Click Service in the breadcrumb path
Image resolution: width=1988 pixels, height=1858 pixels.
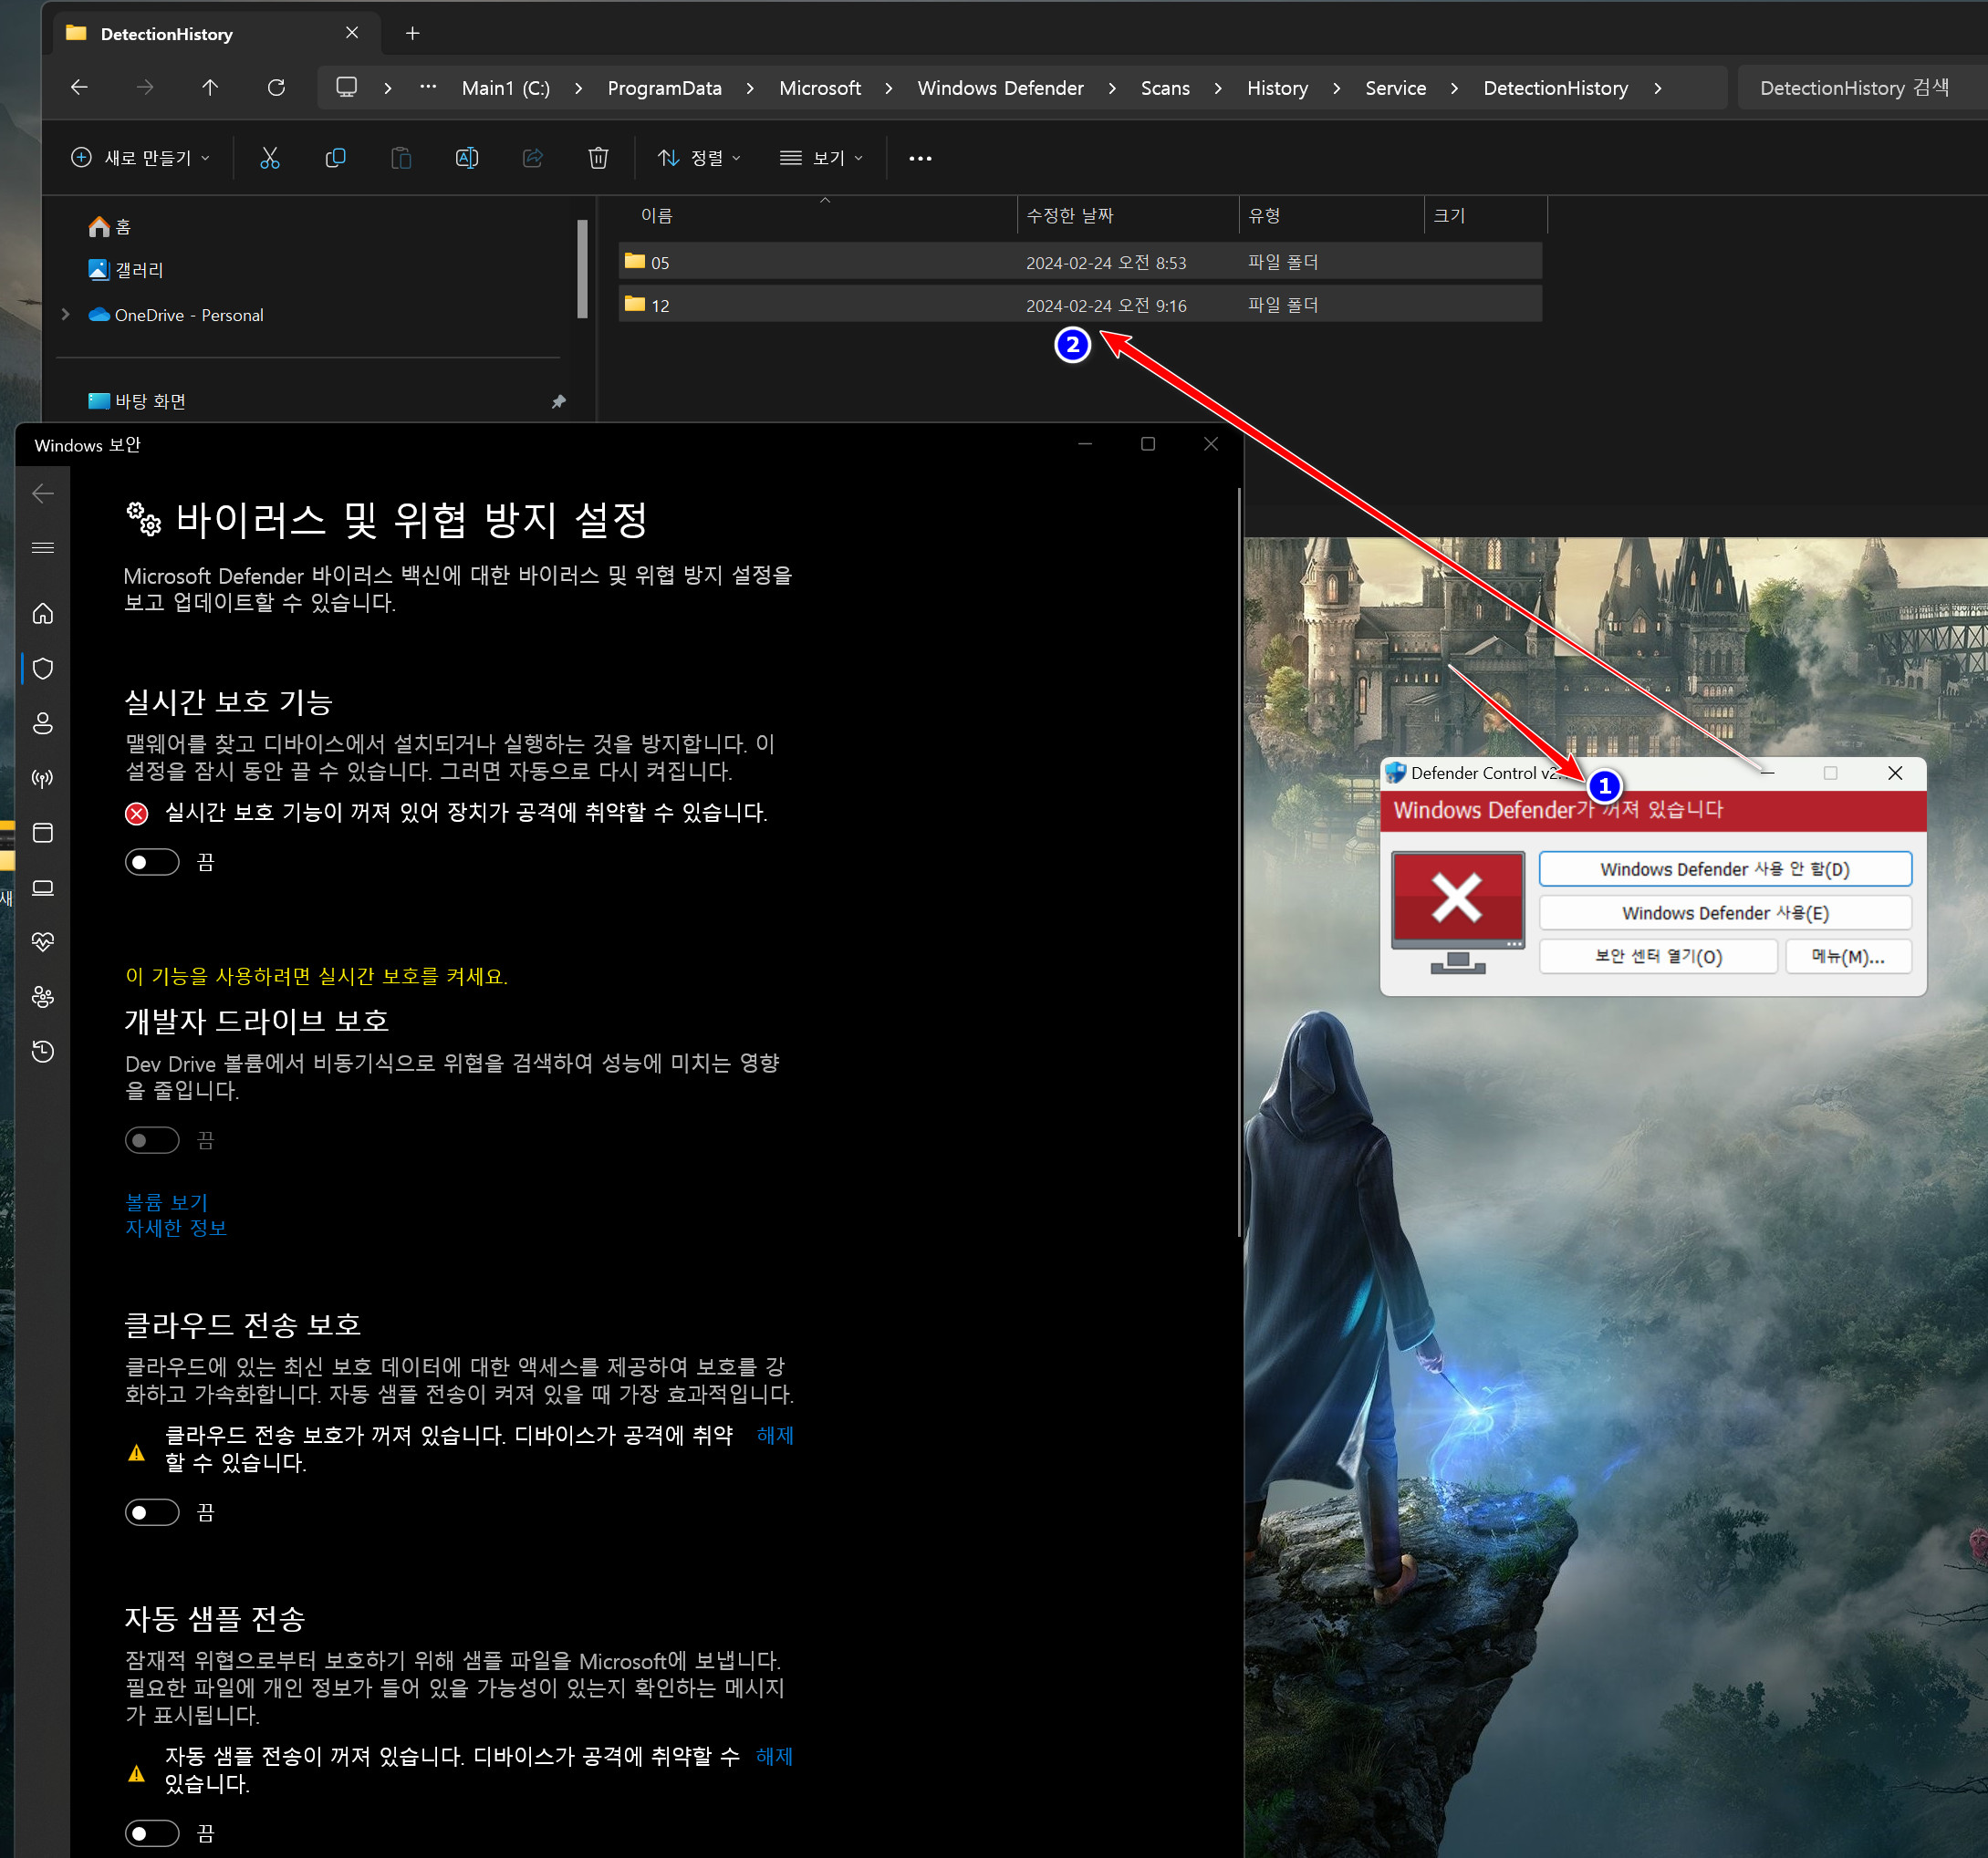click(x=1395, y=88)
